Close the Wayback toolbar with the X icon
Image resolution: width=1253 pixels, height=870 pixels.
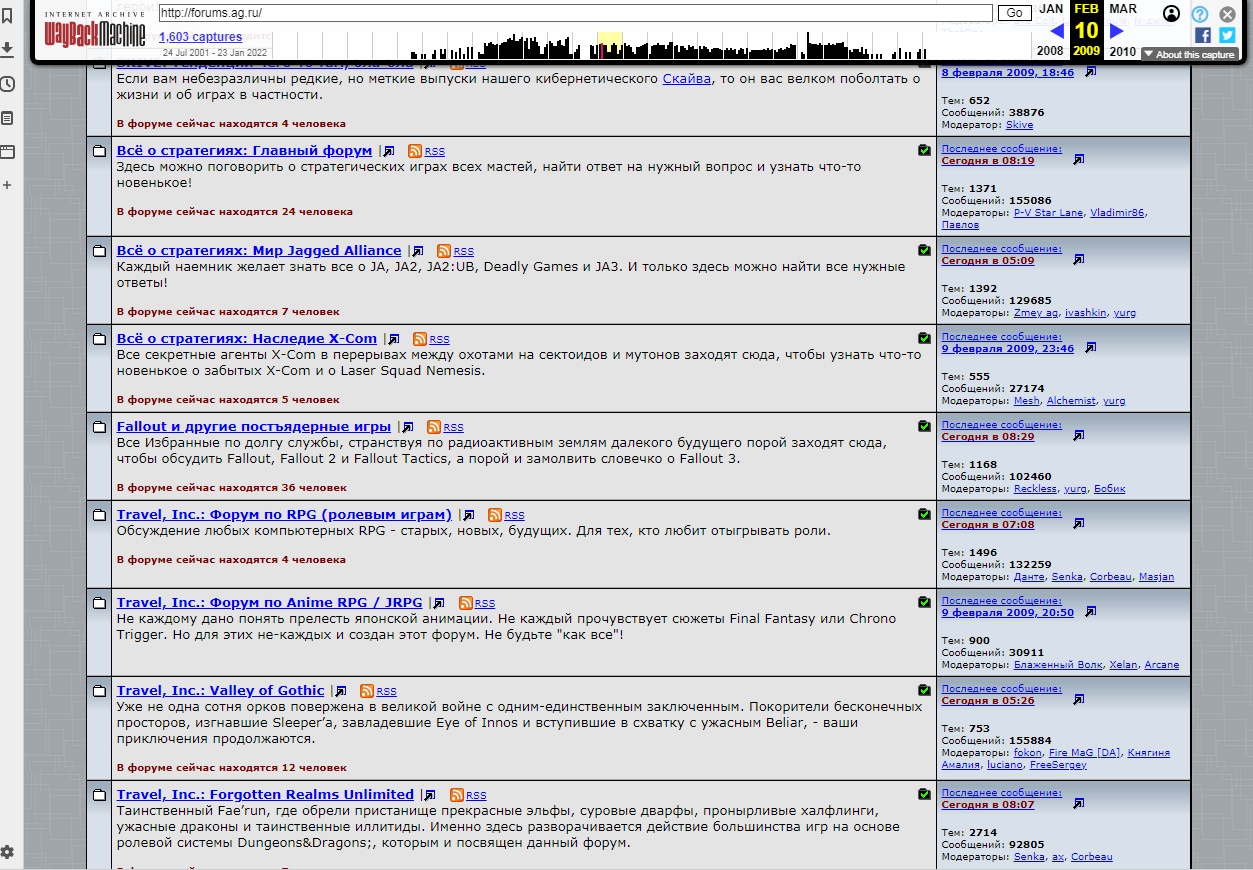coord(1227,14)
